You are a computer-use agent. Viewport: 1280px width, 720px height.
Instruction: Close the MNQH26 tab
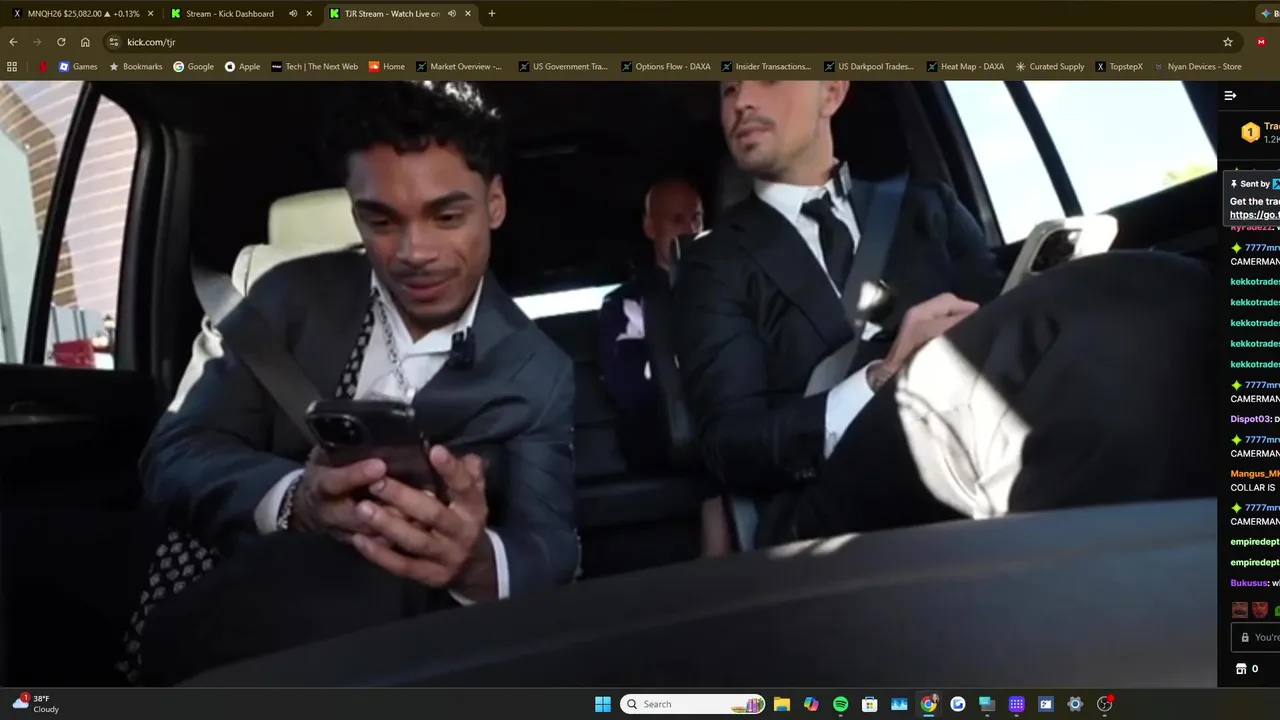click(x=151, y=14)
